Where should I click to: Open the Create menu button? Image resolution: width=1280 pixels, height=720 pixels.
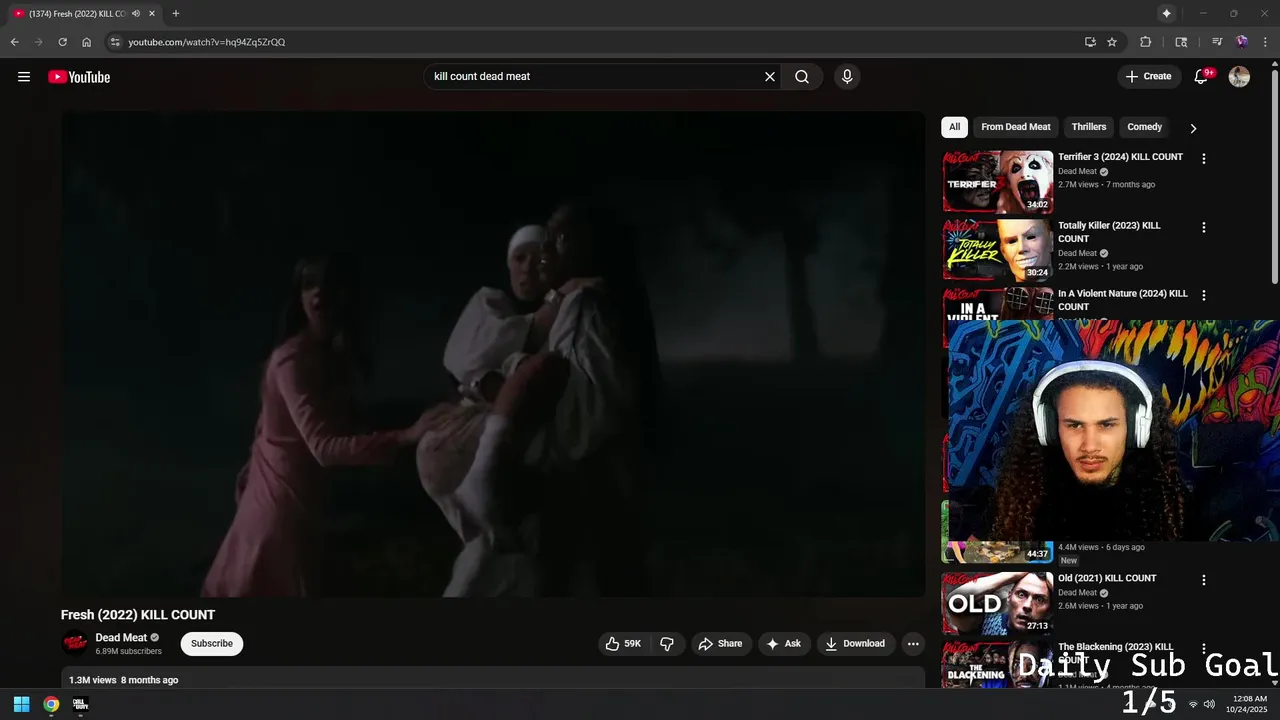(x=1148, y=76)
